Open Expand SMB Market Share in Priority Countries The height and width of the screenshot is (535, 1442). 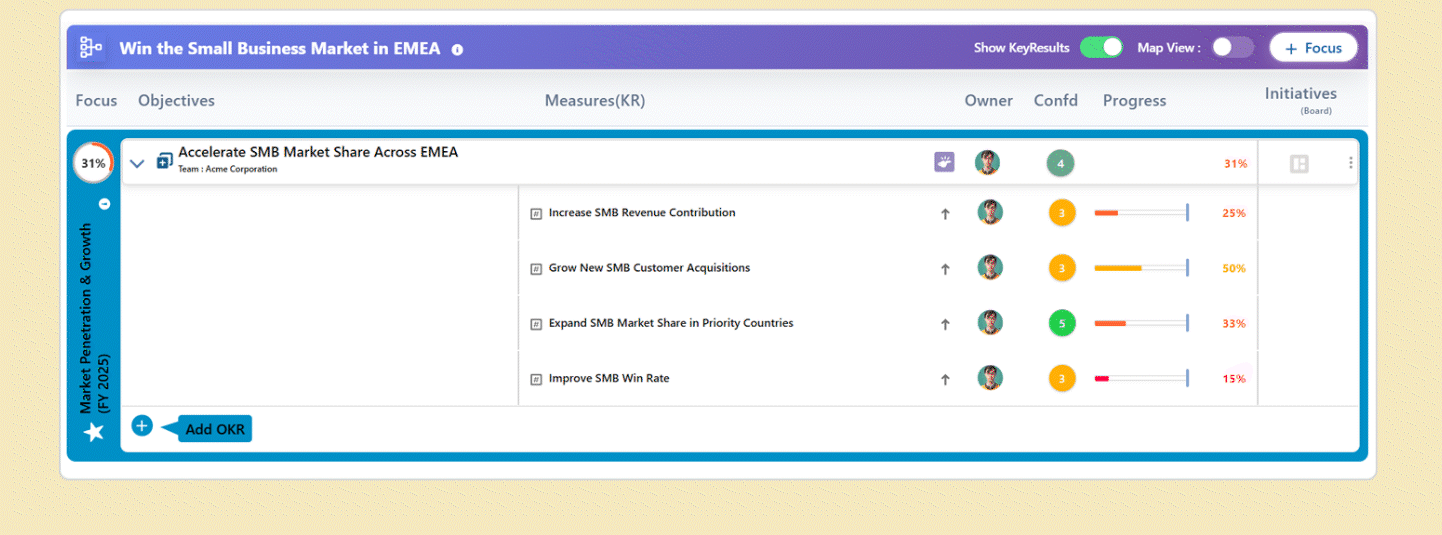click(670, 323)
